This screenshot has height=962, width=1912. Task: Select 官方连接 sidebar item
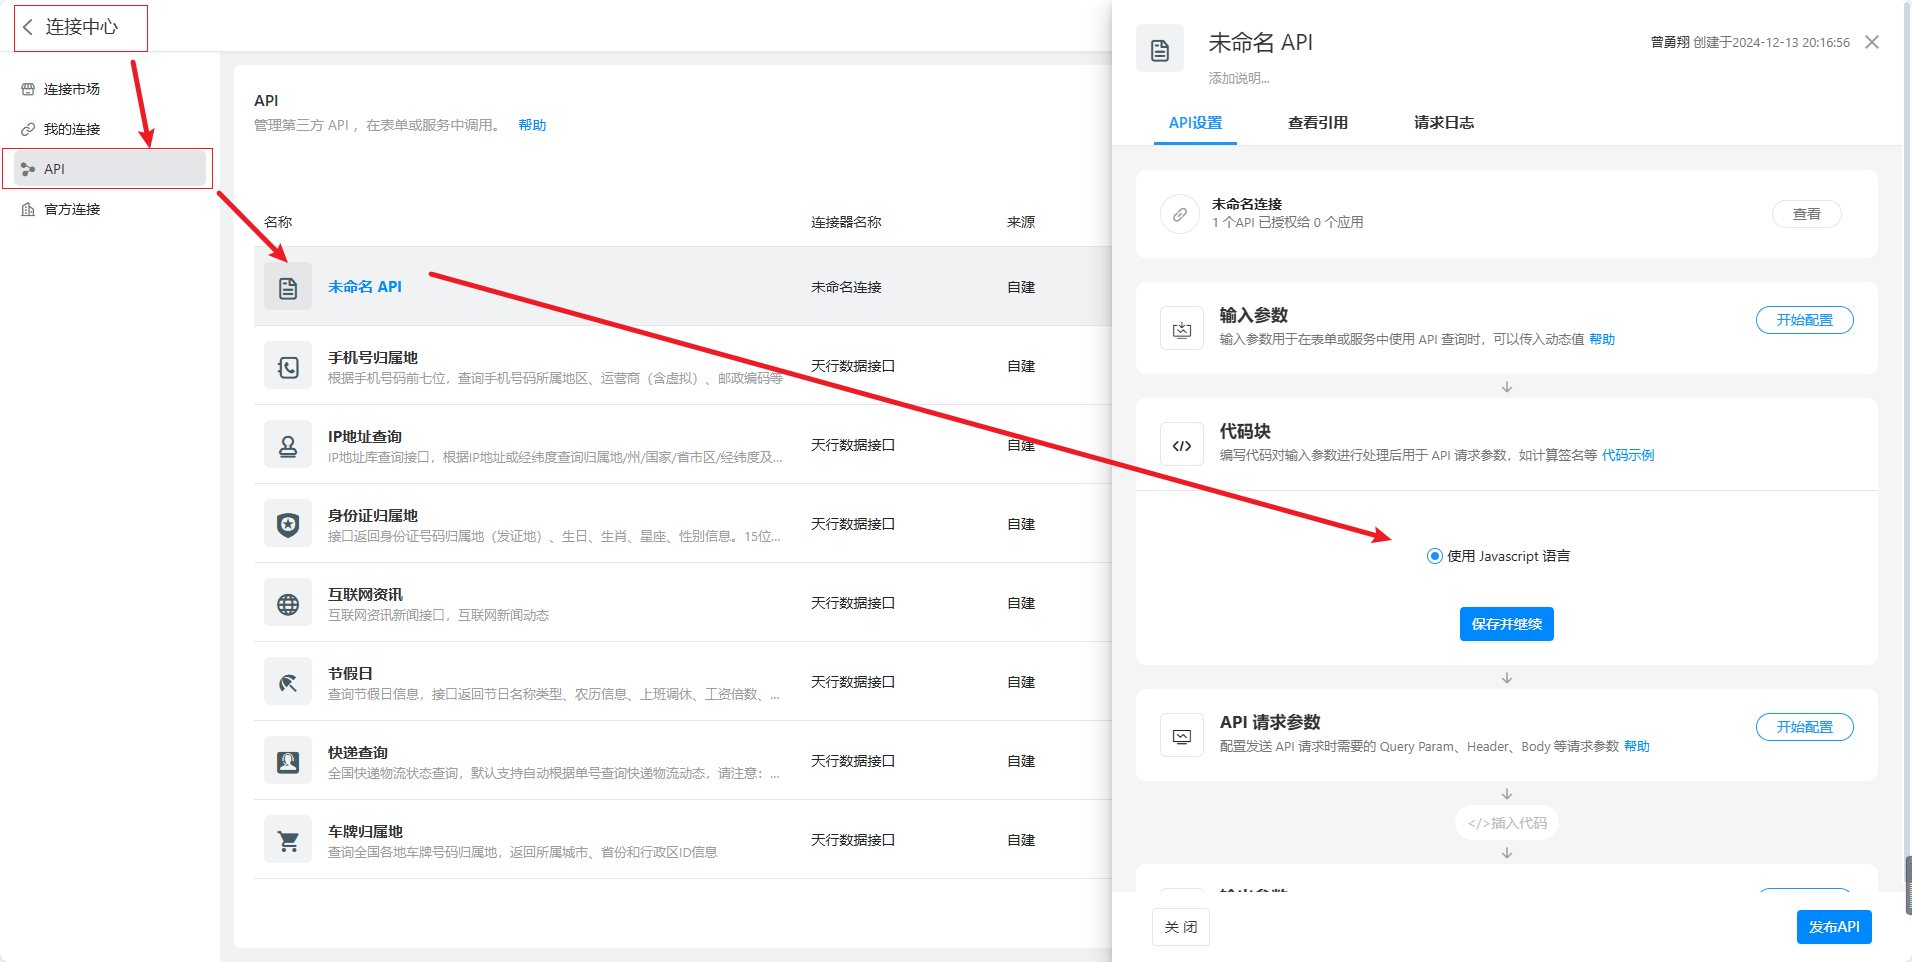[72, 209]
